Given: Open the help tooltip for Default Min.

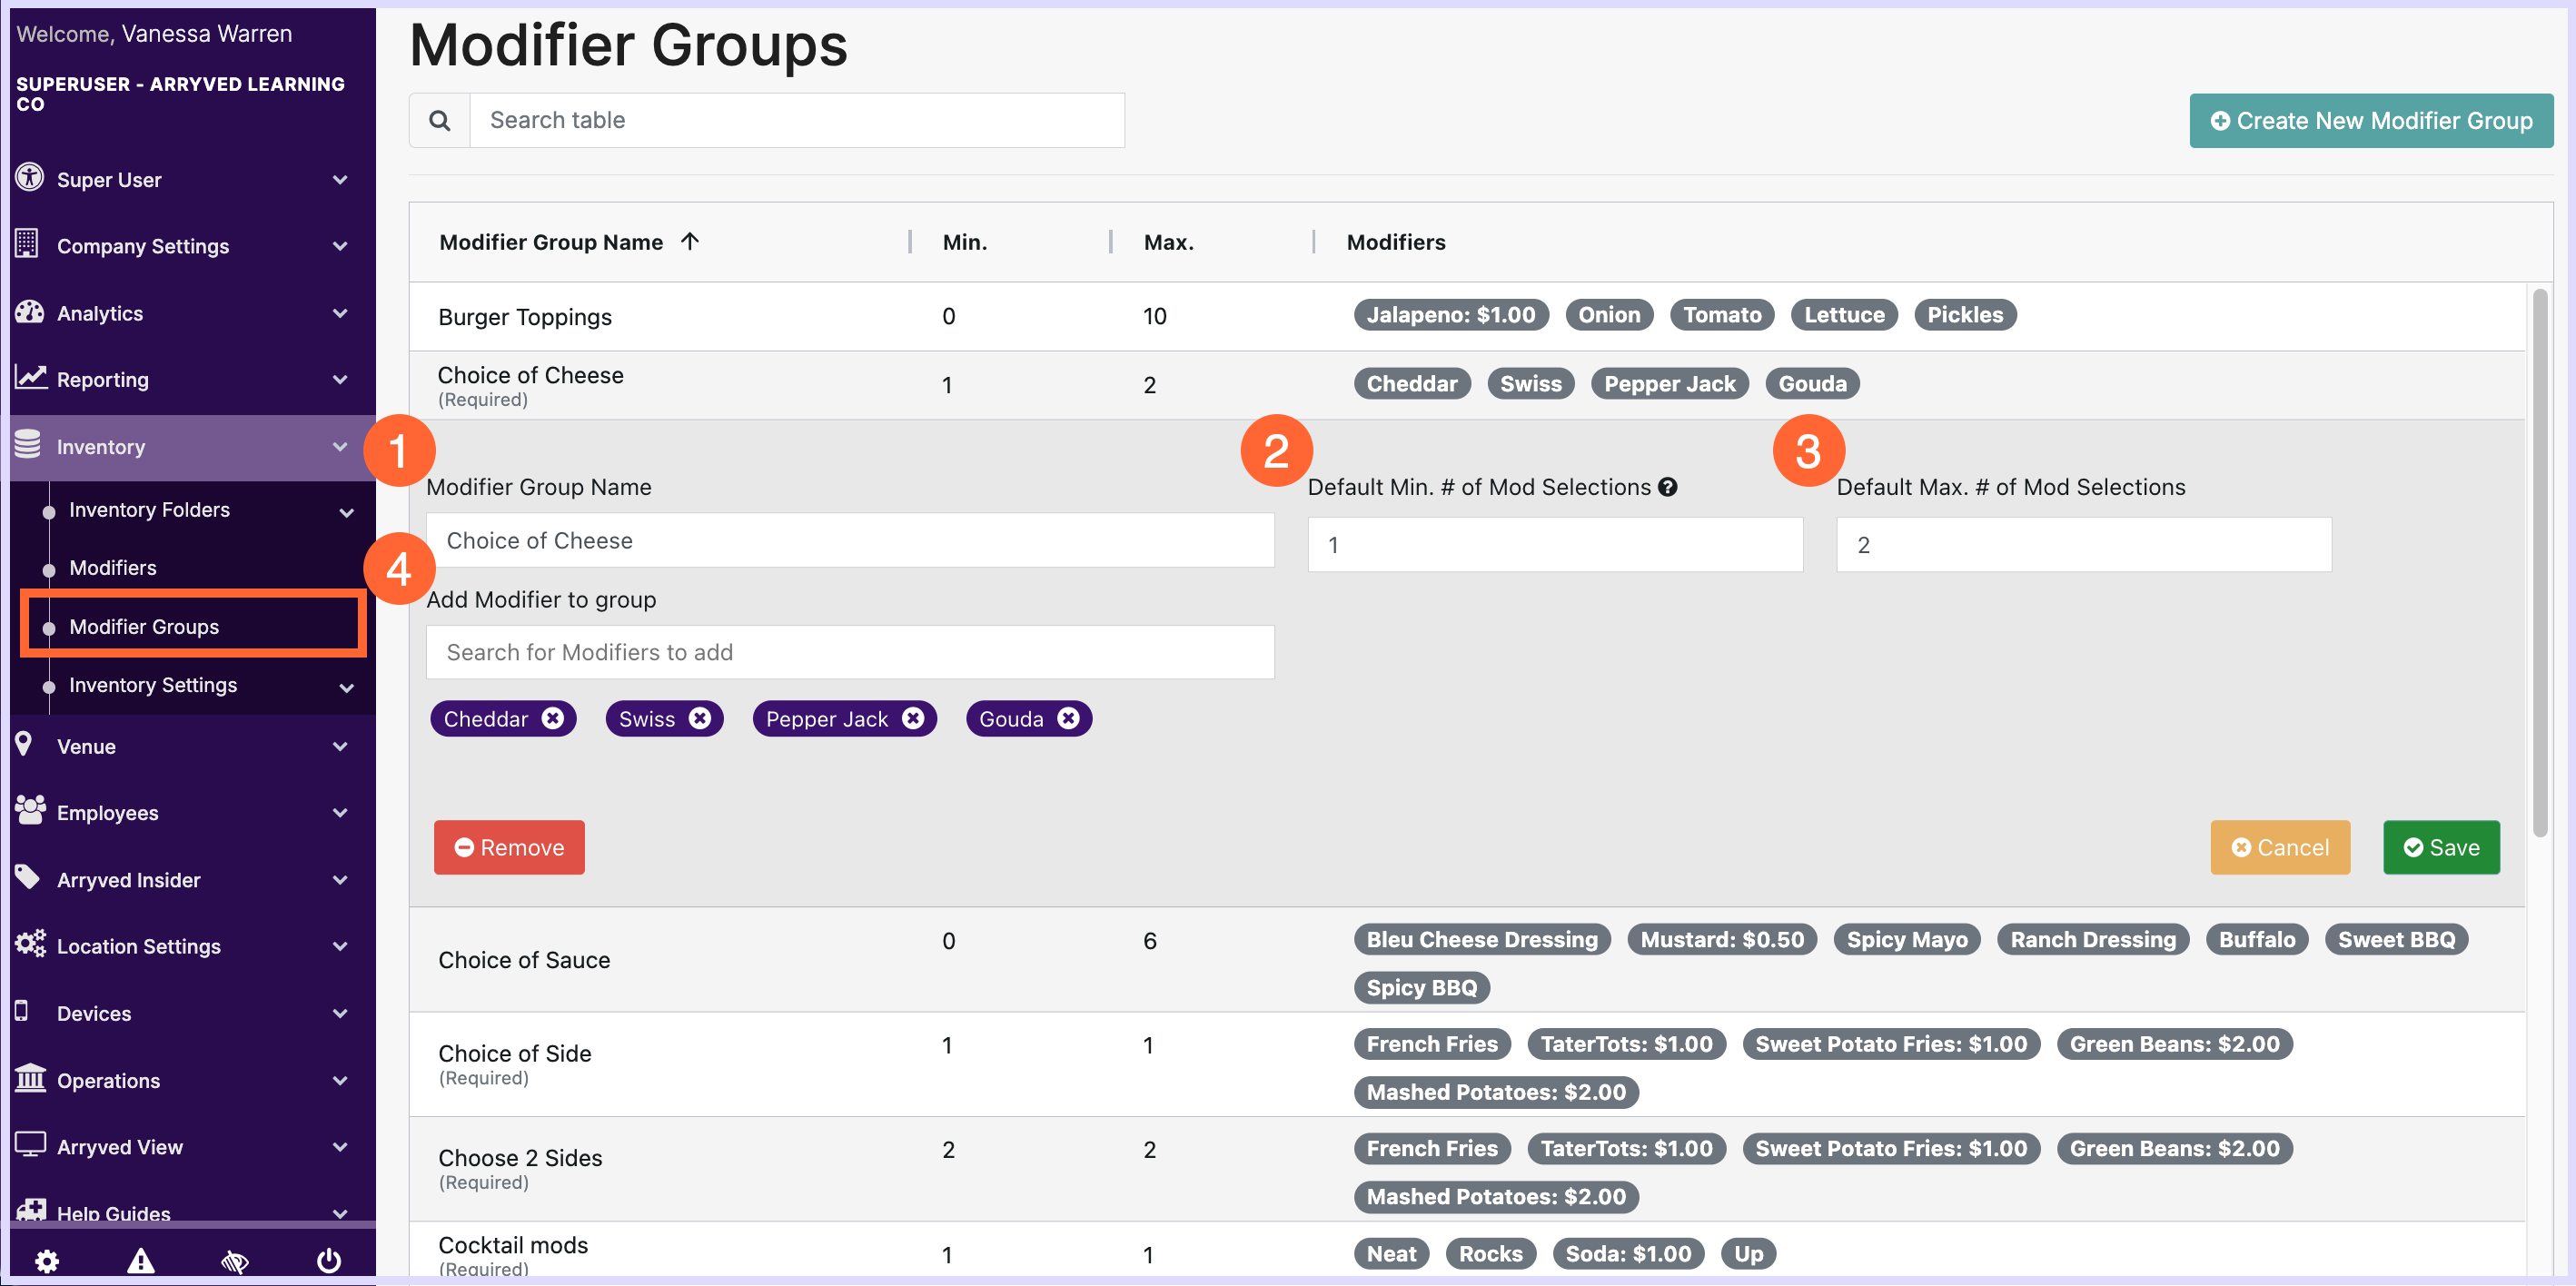Looking at the screenshot, I should [1667, 487].
